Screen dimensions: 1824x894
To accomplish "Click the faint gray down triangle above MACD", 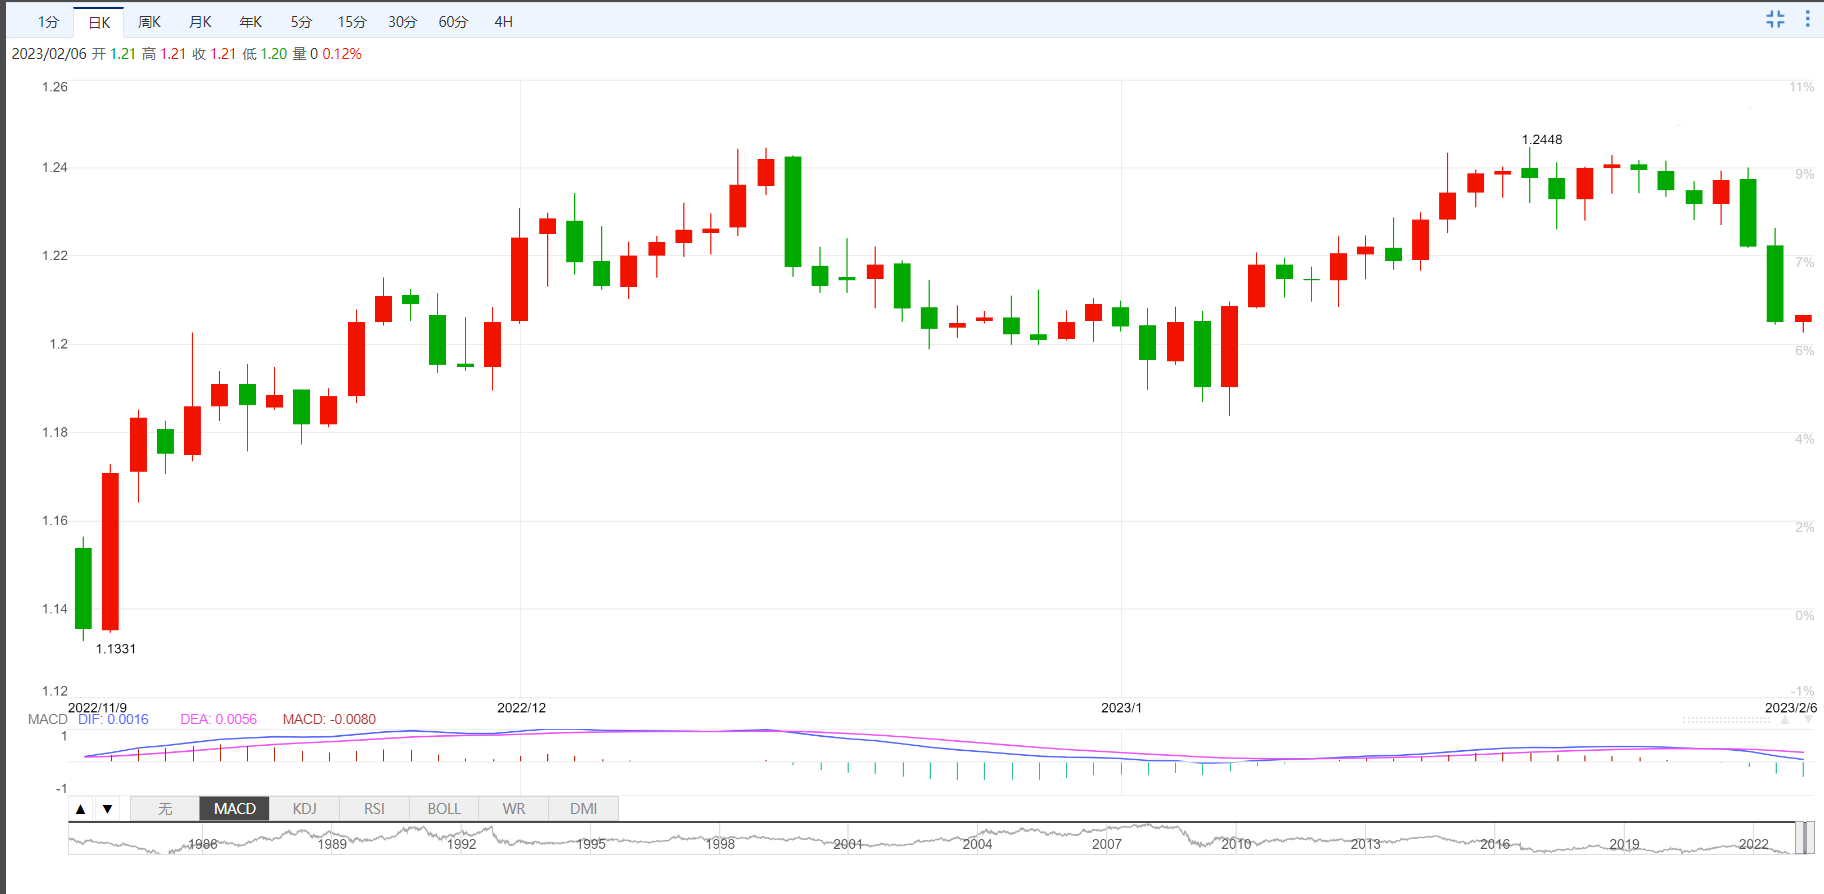I will [1808, 720].
